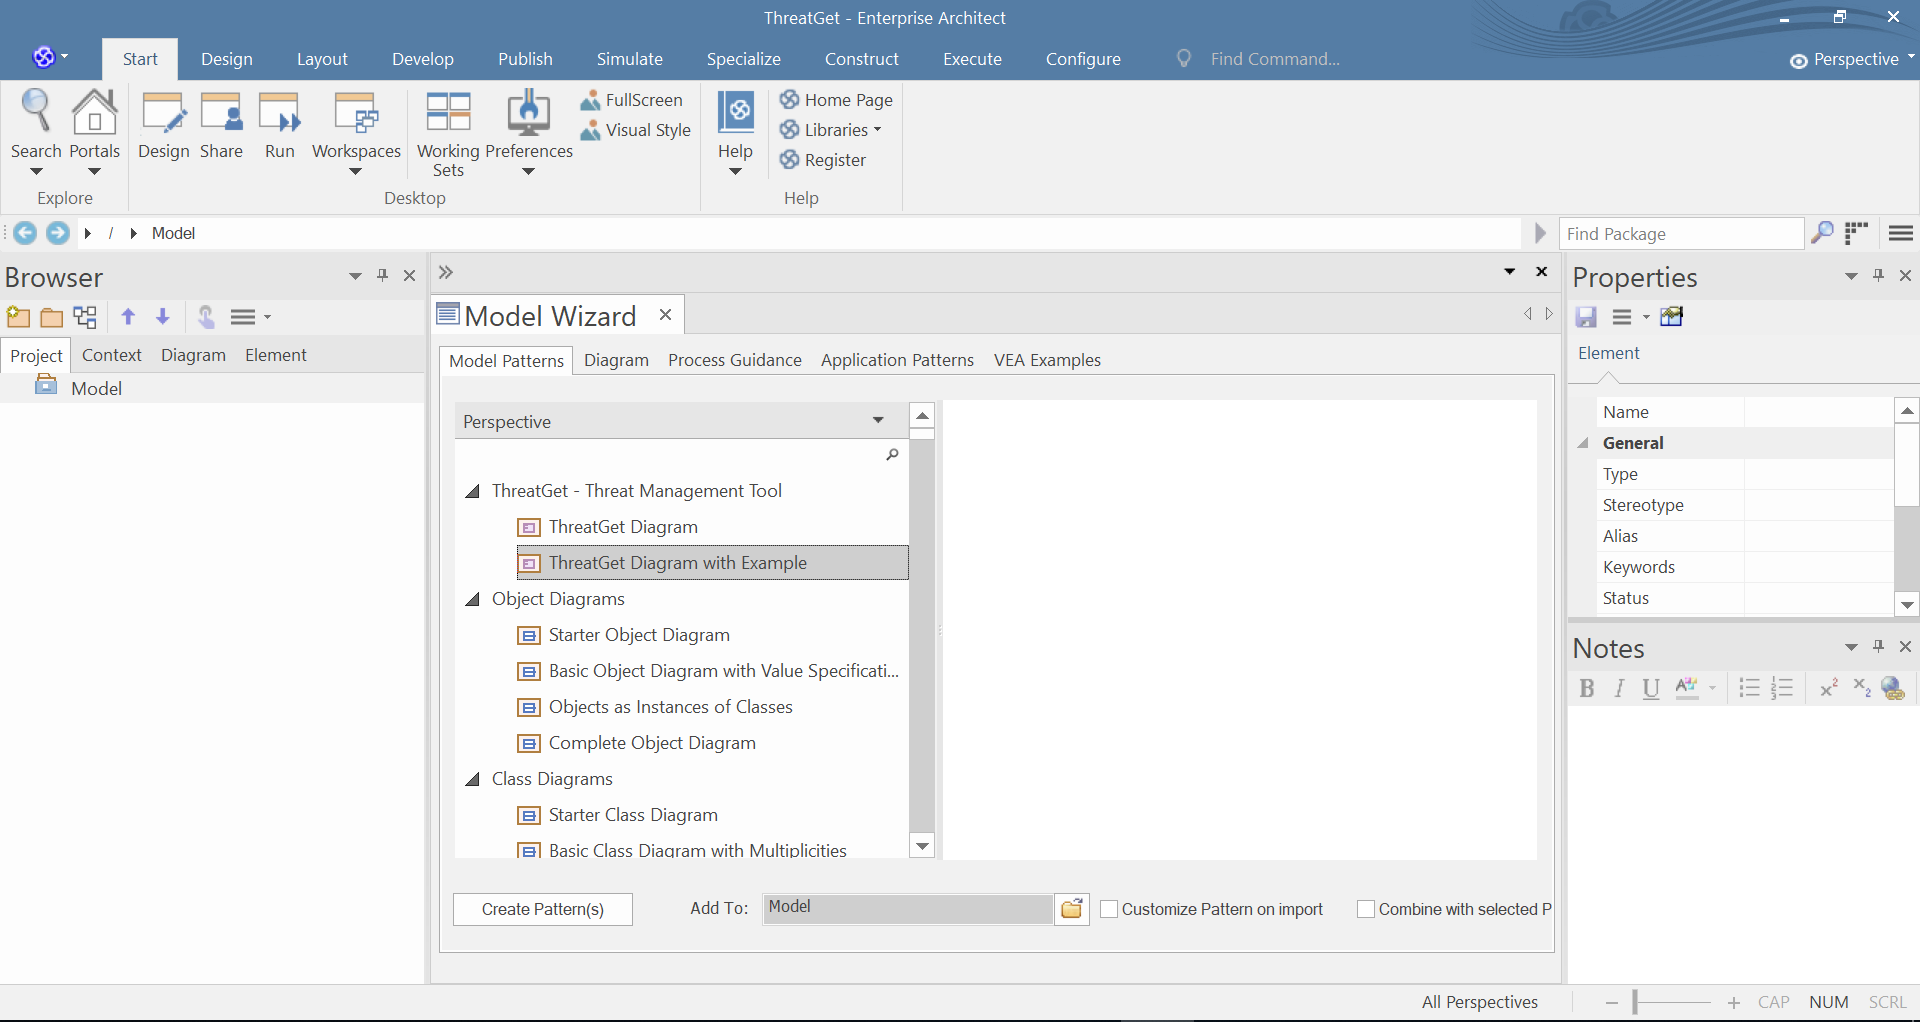The height and width of the screenshot is (1022, 1922).
Task: Click the zoom slider handle in status bar
Action: click(x=1635, y=1002)
